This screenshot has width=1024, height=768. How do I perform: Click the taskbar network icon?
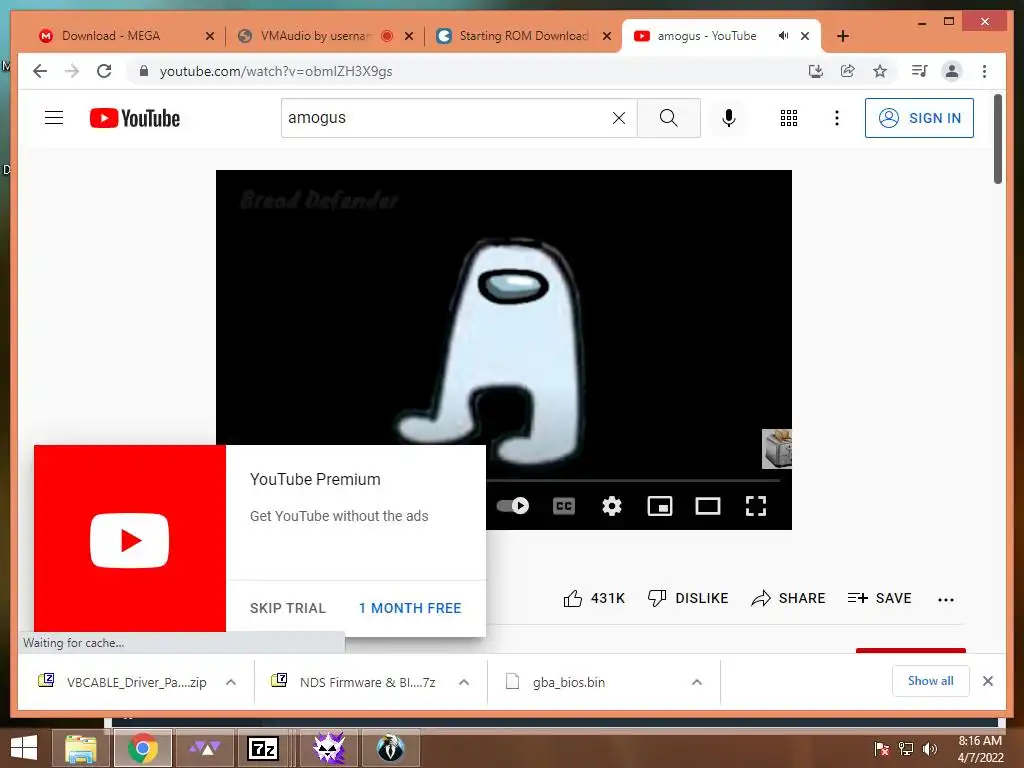click(906, 749)
